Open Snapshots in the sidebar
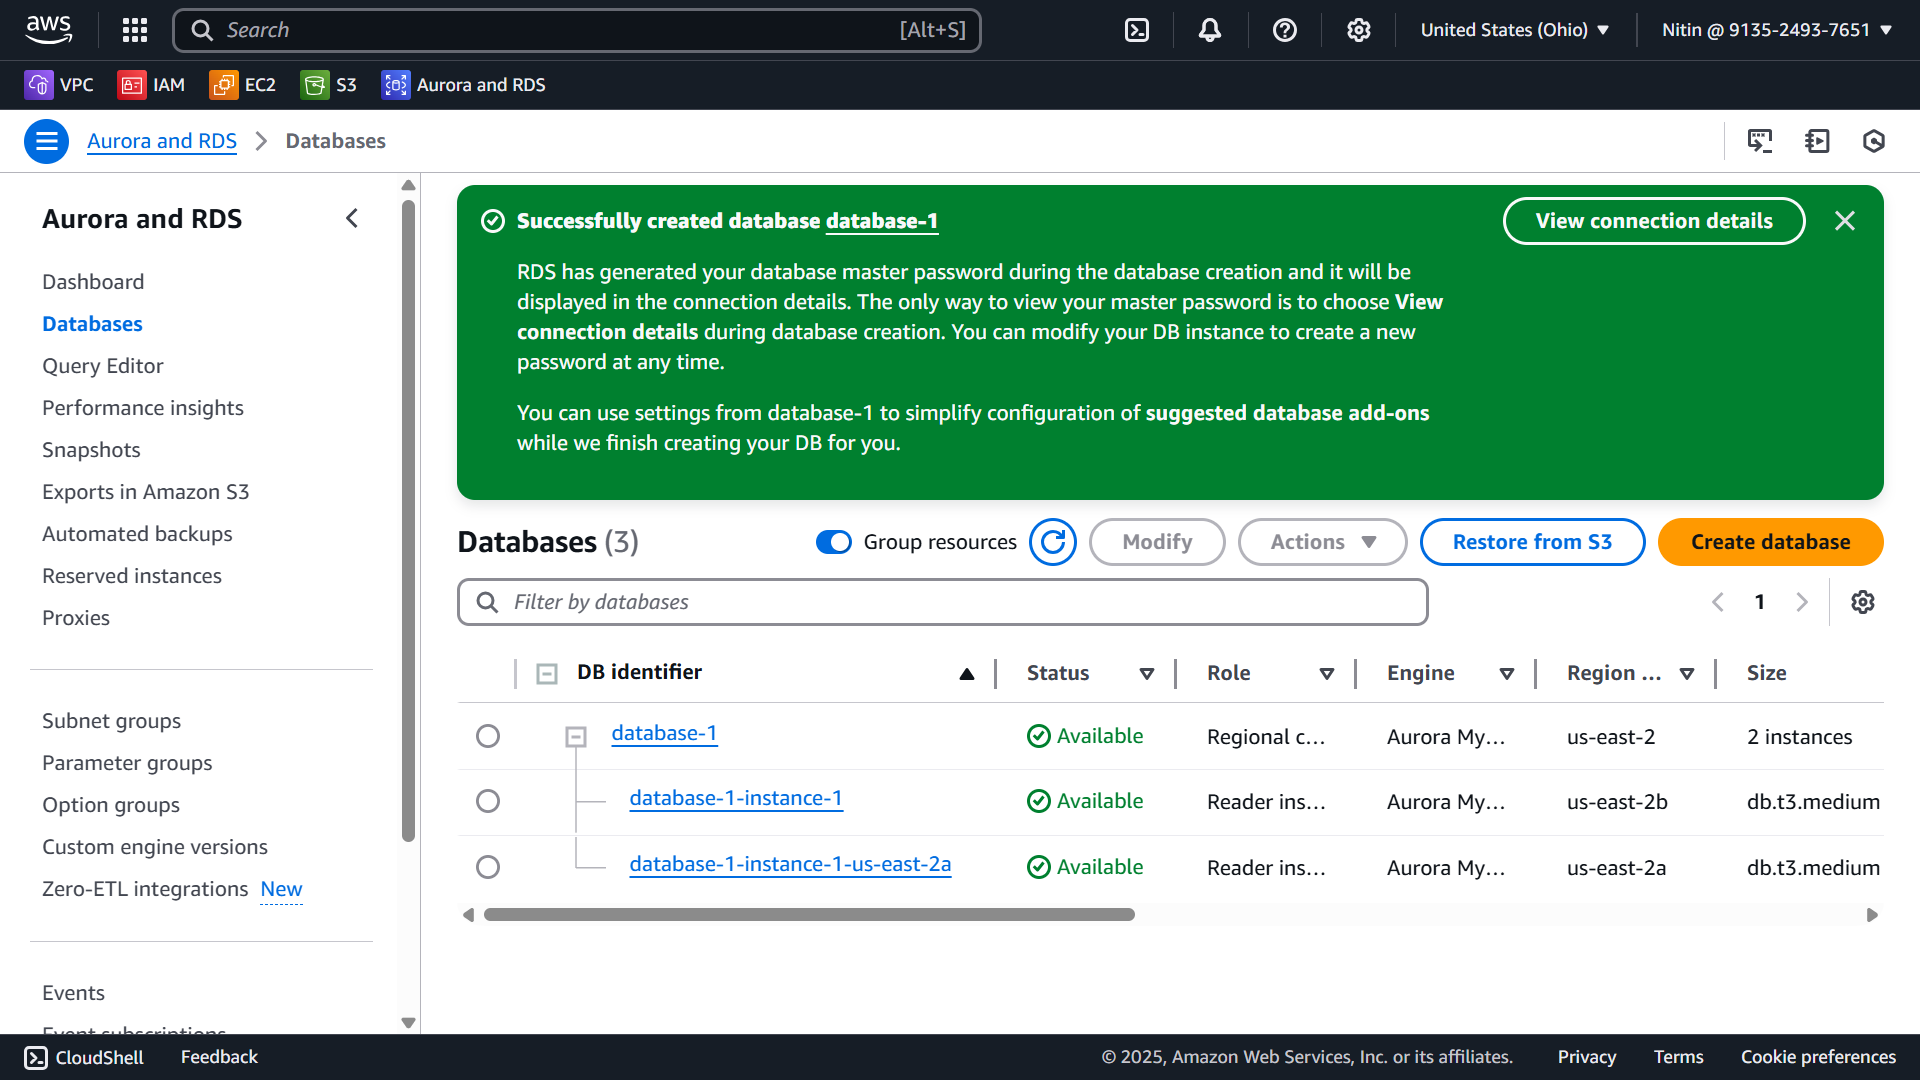 [x=91, y=450]
